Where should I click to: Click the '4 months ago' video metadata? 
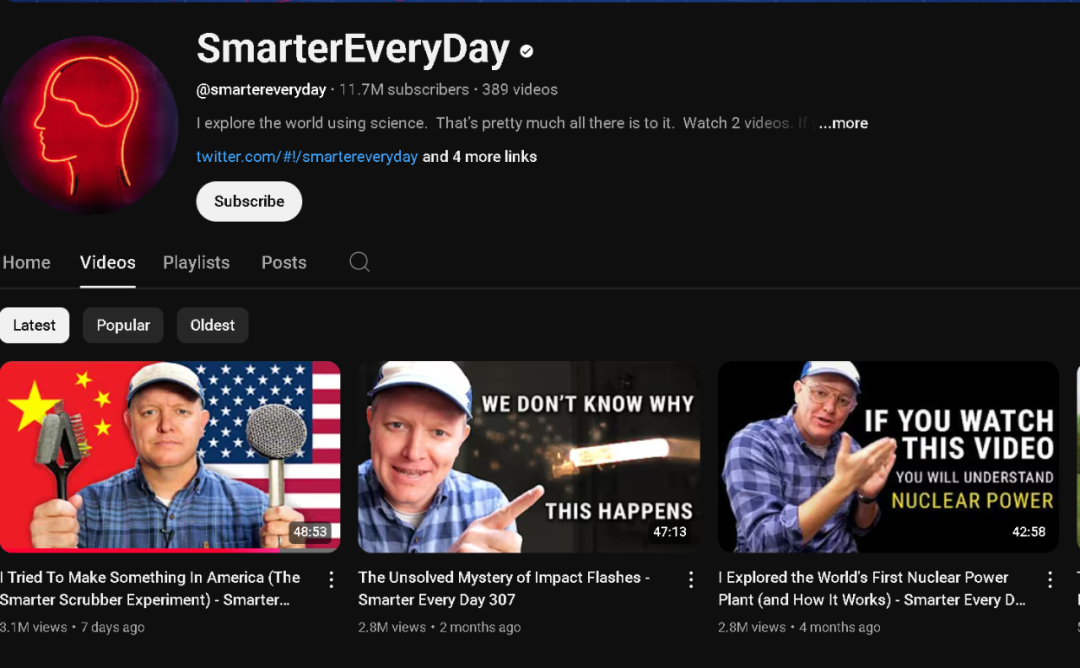(840, 627)
